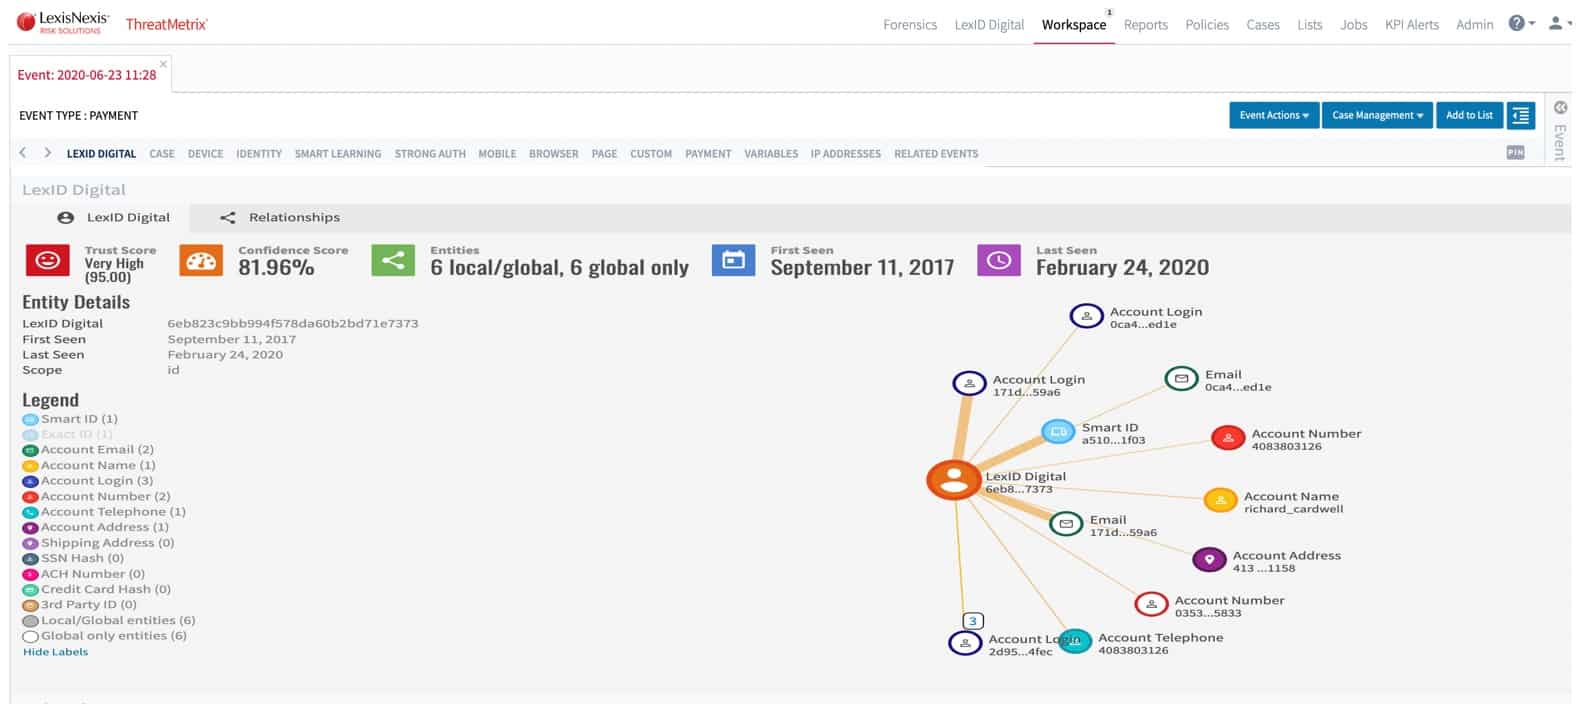This screenshot has height=704, width=1592.
Task: Click the PIN icon in the tab bar
Action: 1515,152
